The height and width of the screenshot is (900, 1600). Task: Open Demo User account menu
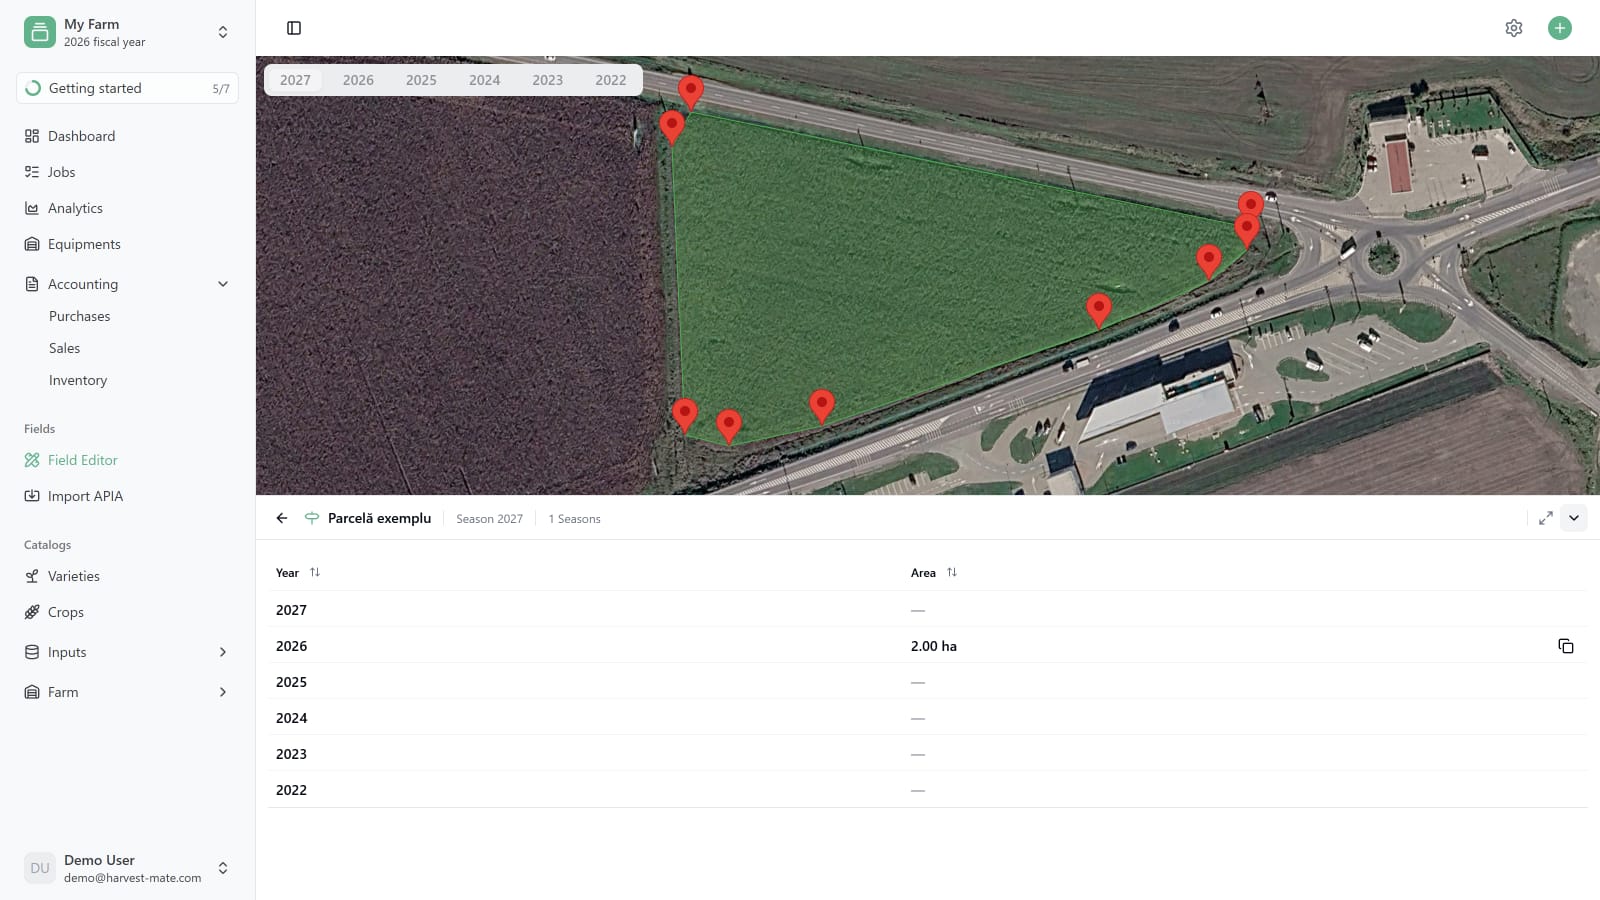[128, 868]
